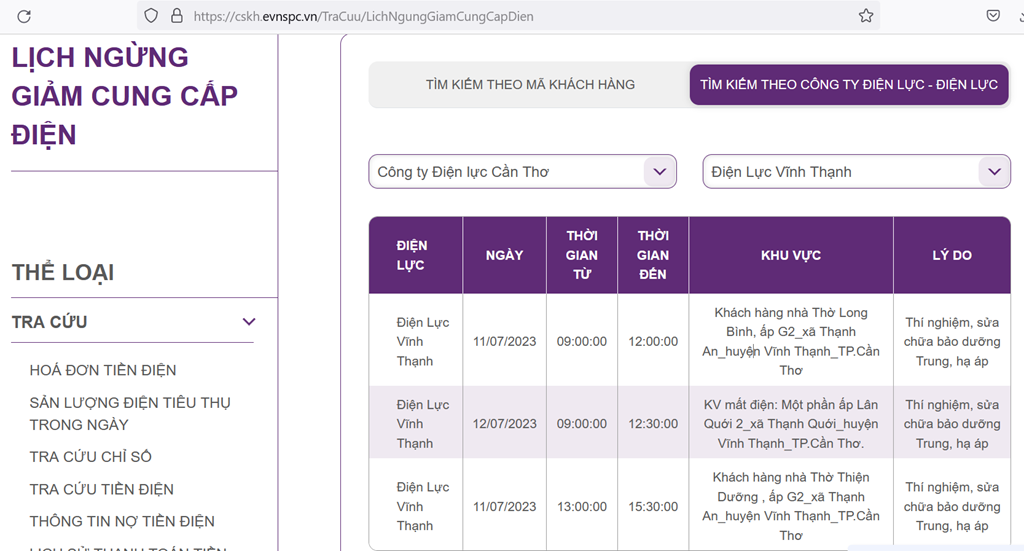Viewport: 1024px width, 551px height.
Task: Click the tracking protection shield icon
Action: pos(151,16)
